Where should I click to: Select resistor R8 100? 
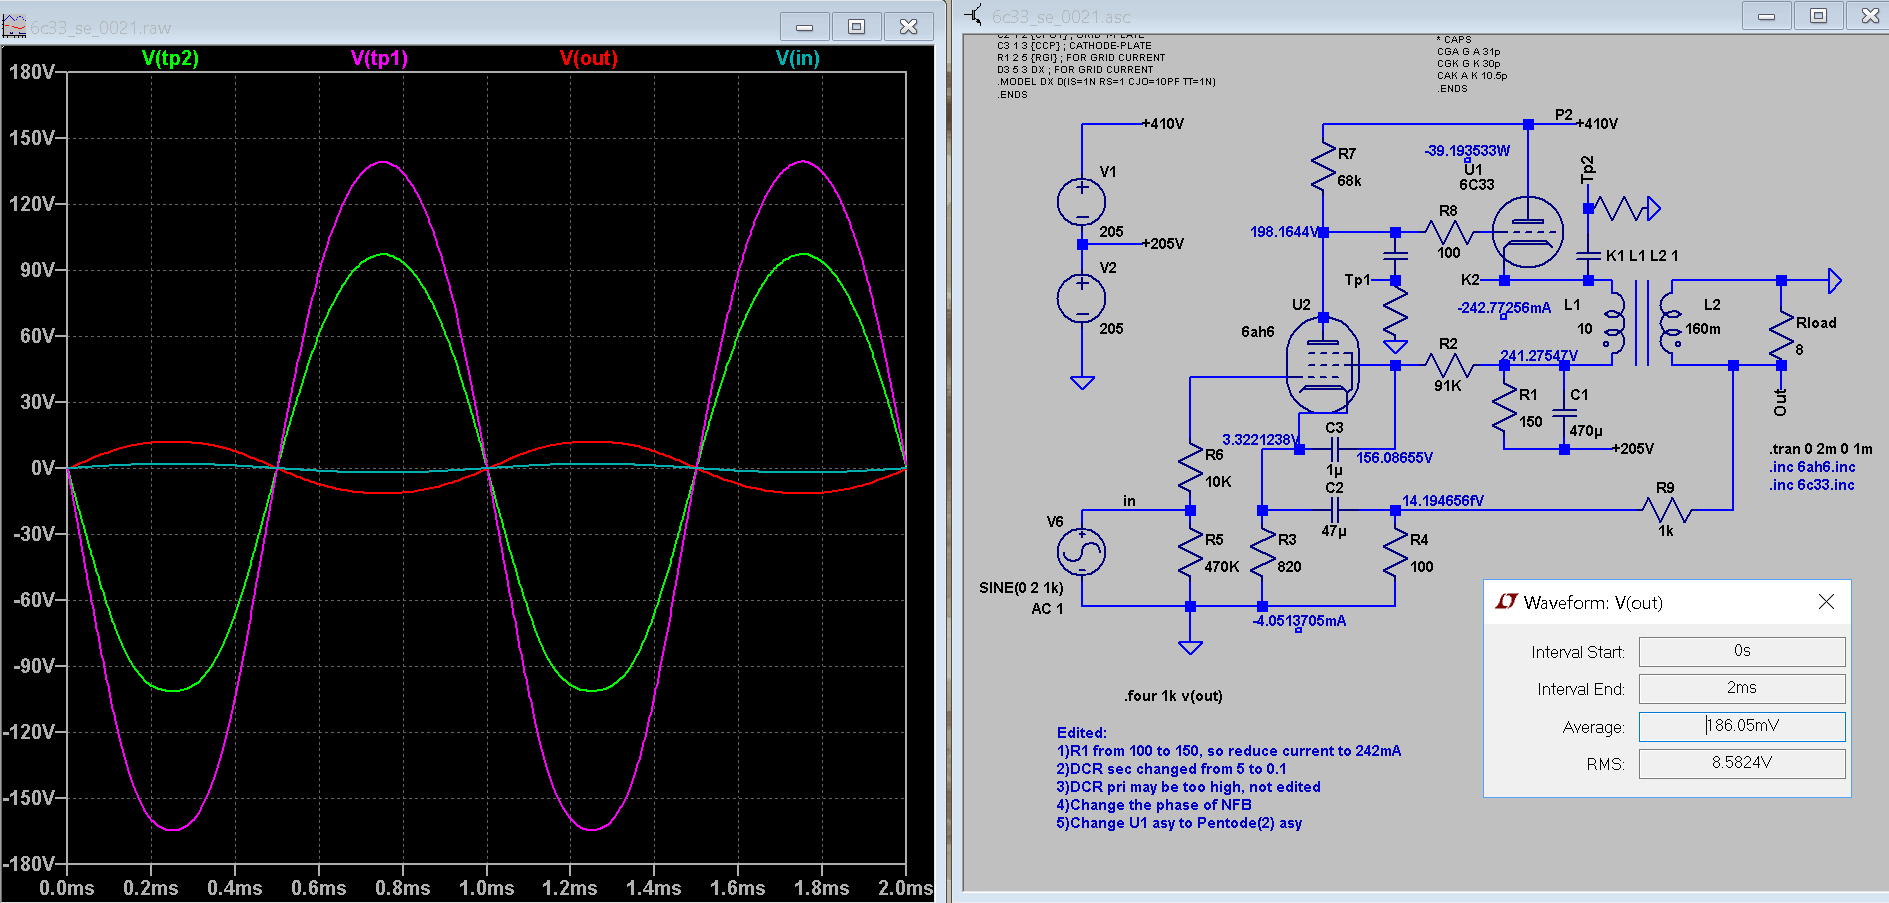(1449, 232)
